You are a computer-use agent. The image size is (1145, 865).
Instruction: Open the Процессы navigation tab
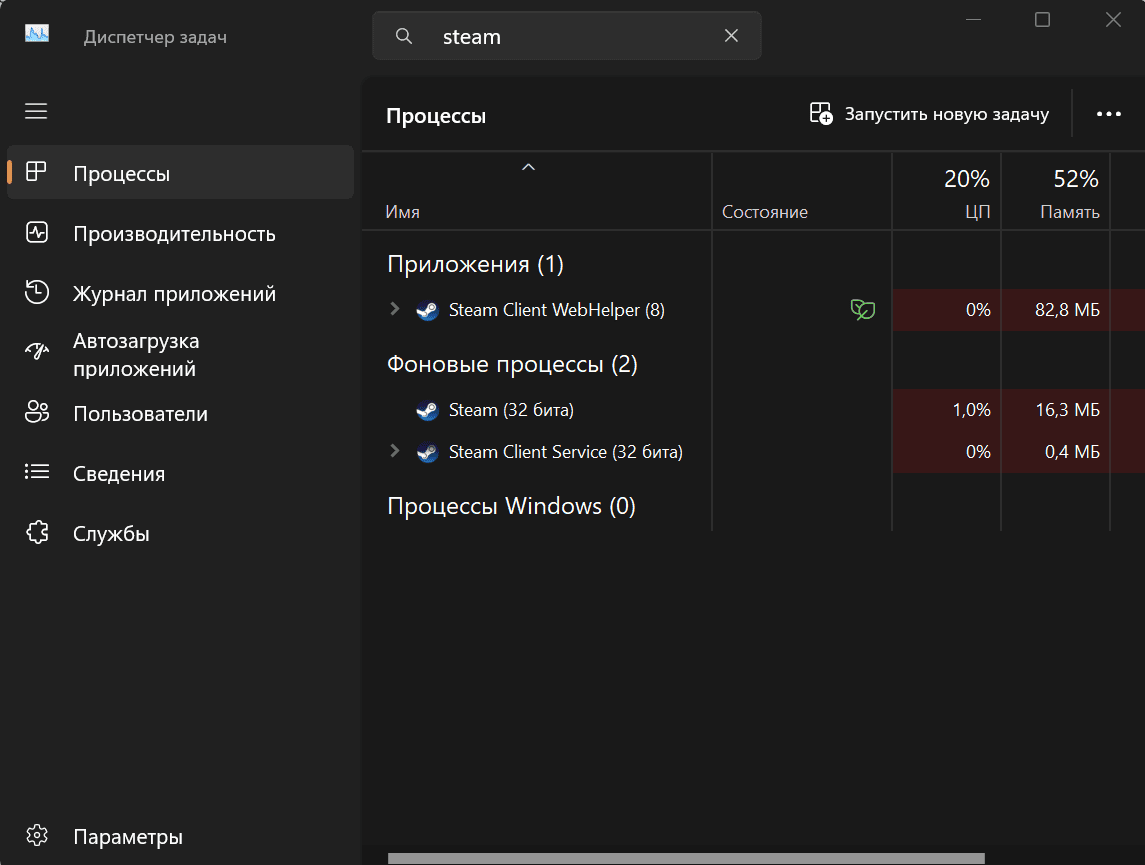click(x=180, y=173)
